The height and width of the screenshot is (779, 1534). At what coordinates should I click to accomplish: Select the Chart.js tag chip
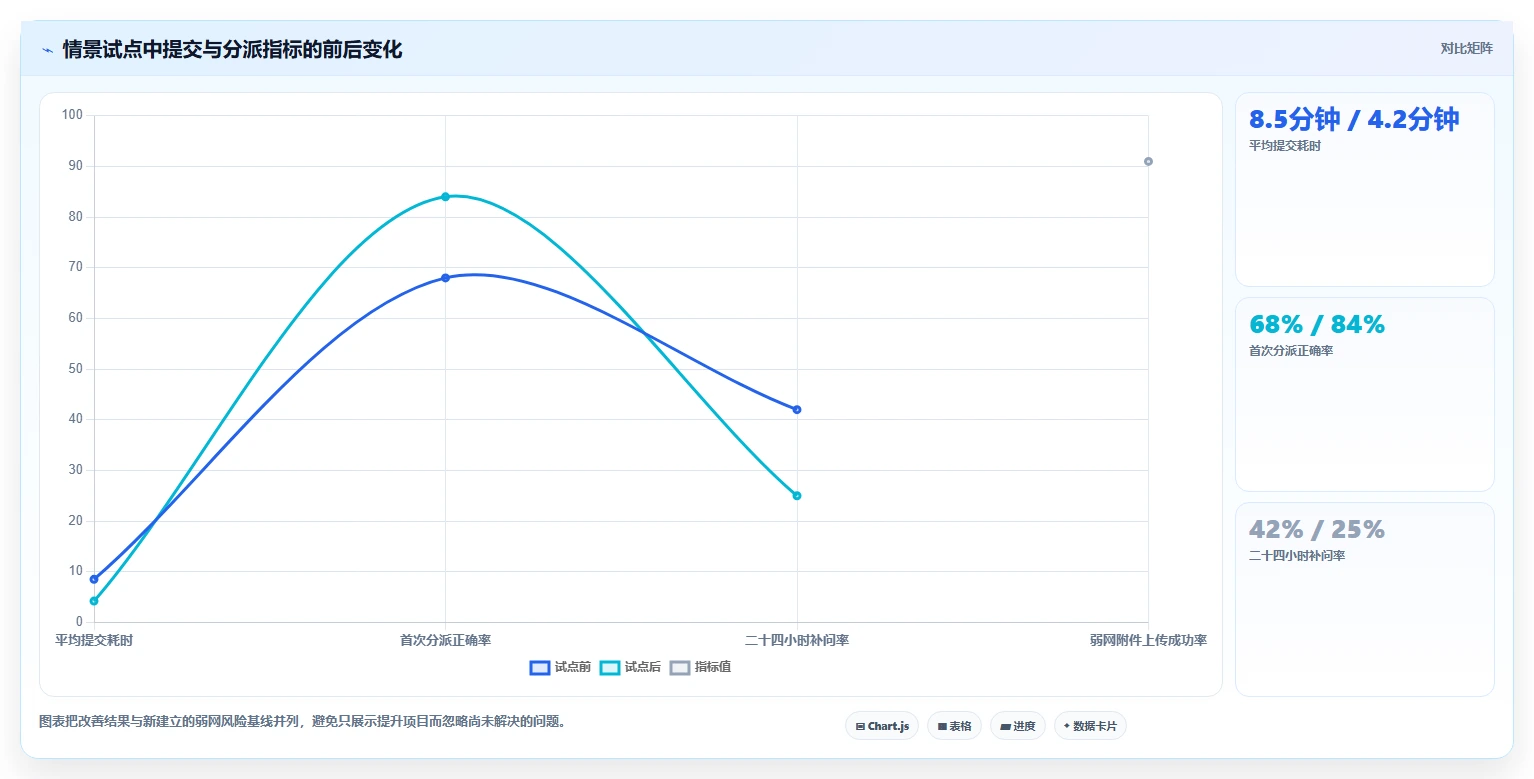(x=882, y=726)
